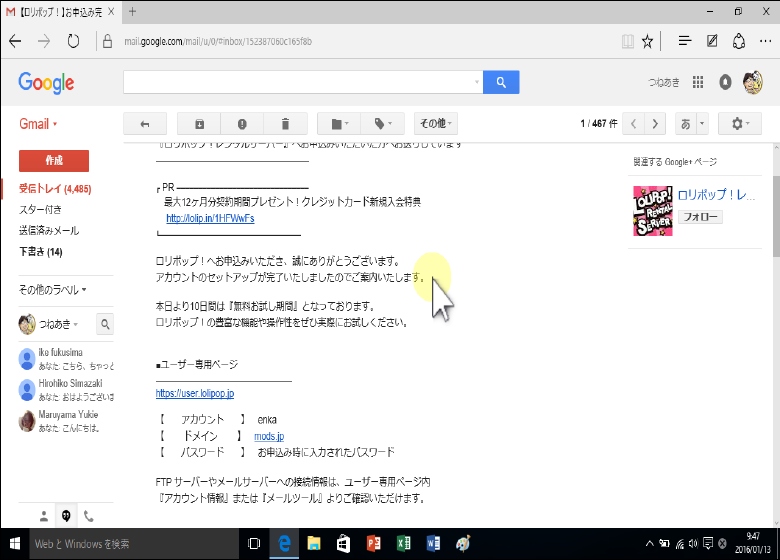Click フォロー follow button
This screenshot has height=560, width=780.
pyautogui.click(x=700, y=217)
